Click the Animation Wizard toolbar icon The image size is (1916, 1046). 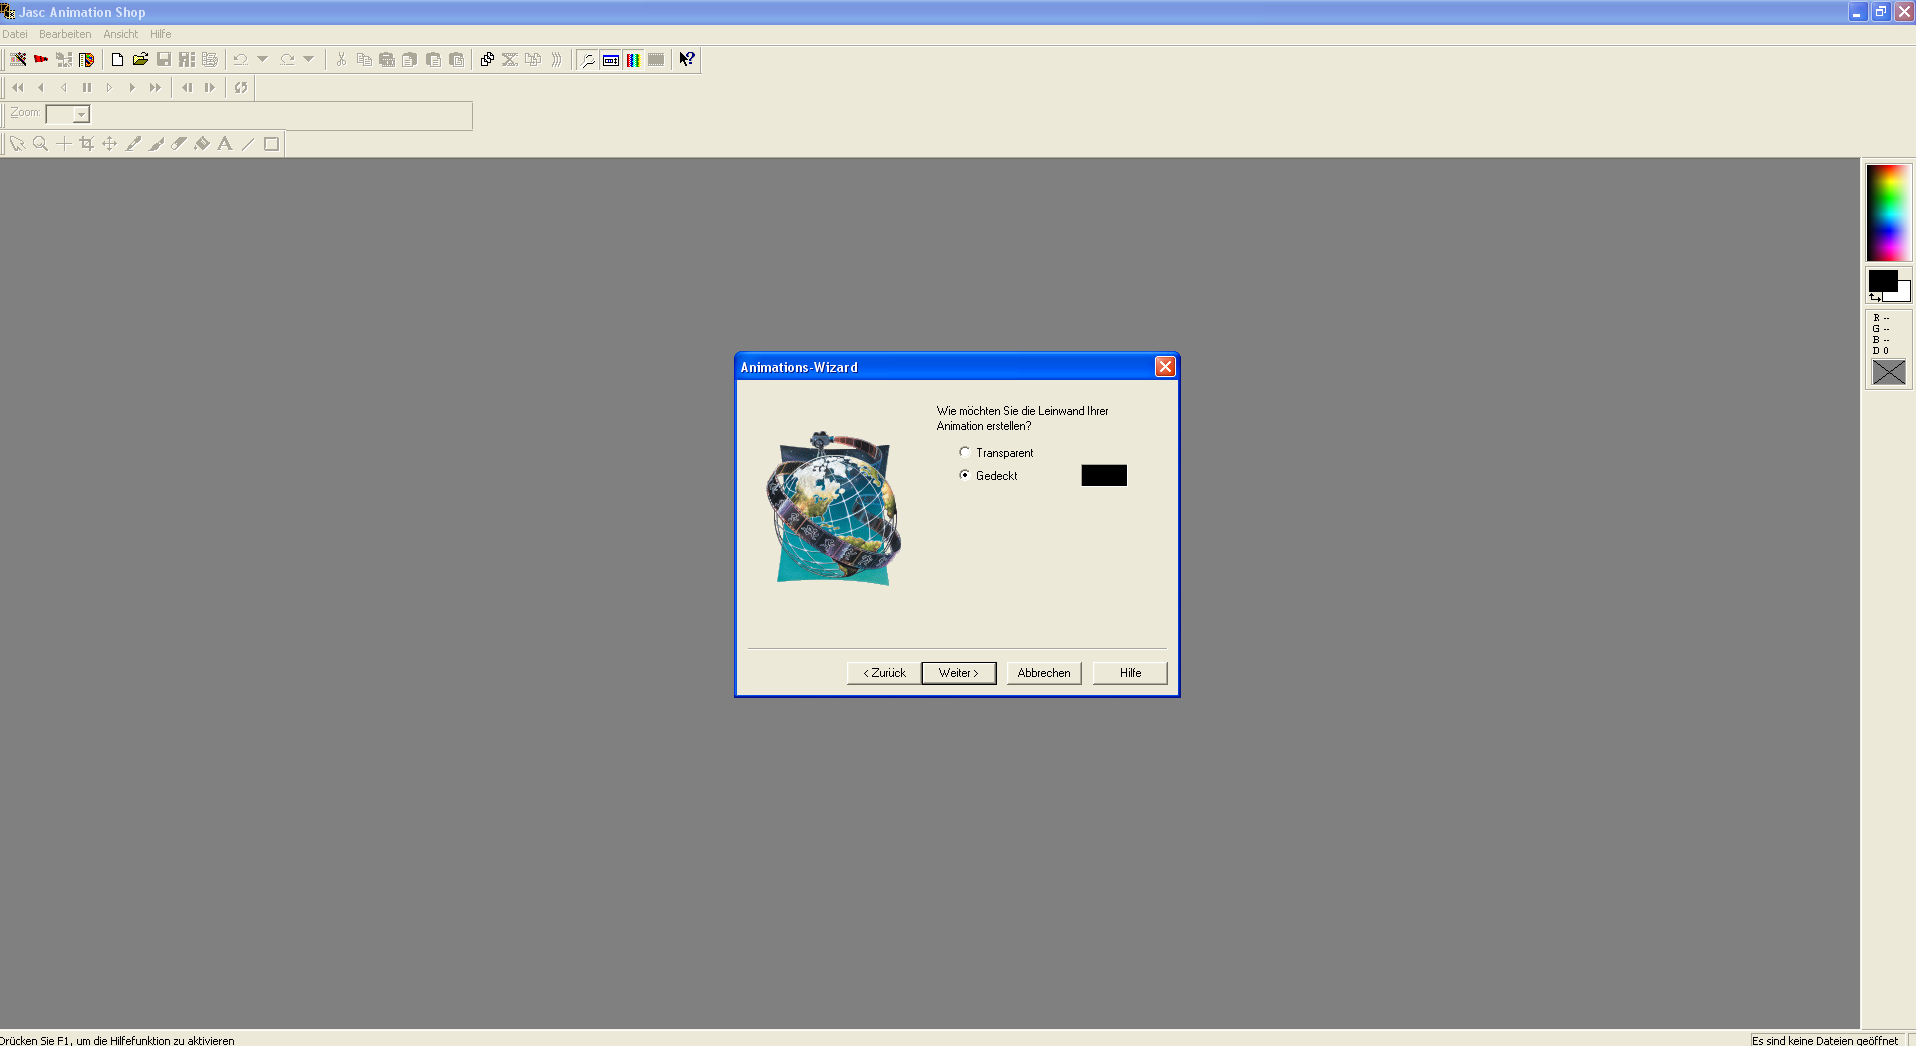coord(18,60)
